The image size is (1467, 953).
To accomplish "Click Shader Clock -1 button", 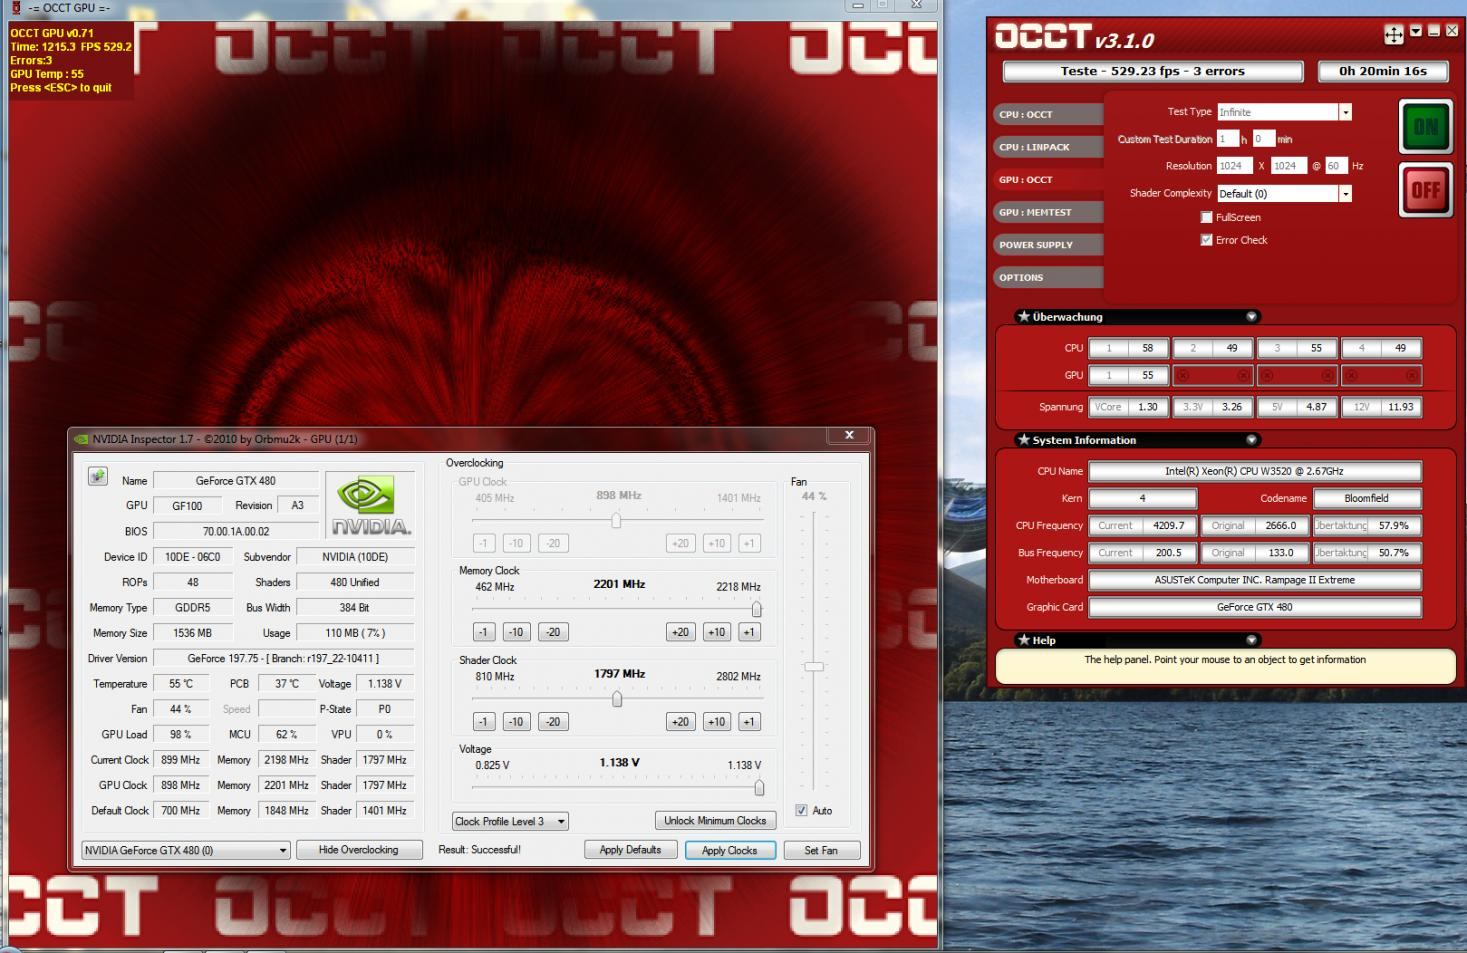I will 483,721.
